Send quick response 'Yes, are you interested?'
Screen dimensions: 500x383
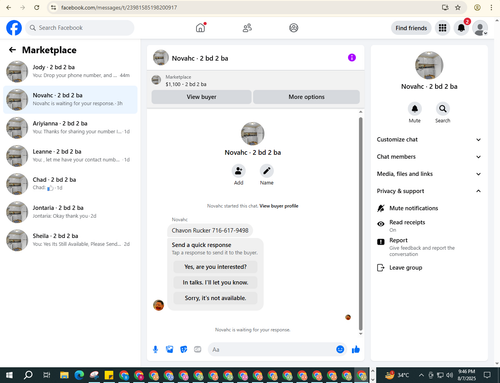(215, 267)
